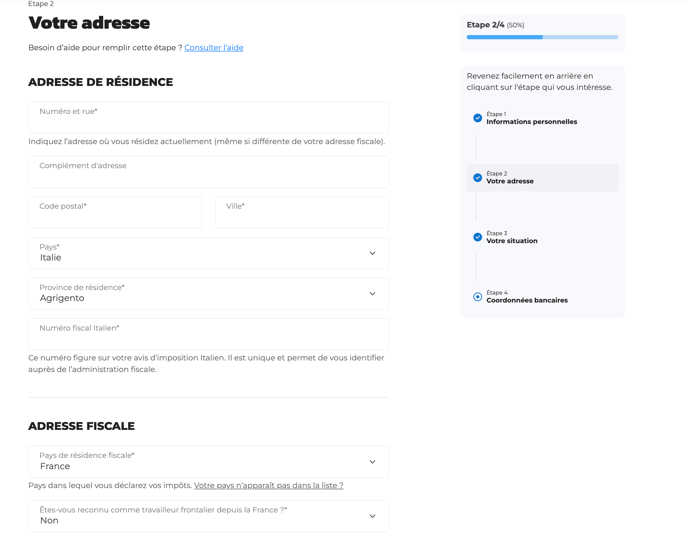Open the Pays dropdown showing Italie
This screenshot has height=535, width=688.
pyautogui.click(x=208, y=253)
